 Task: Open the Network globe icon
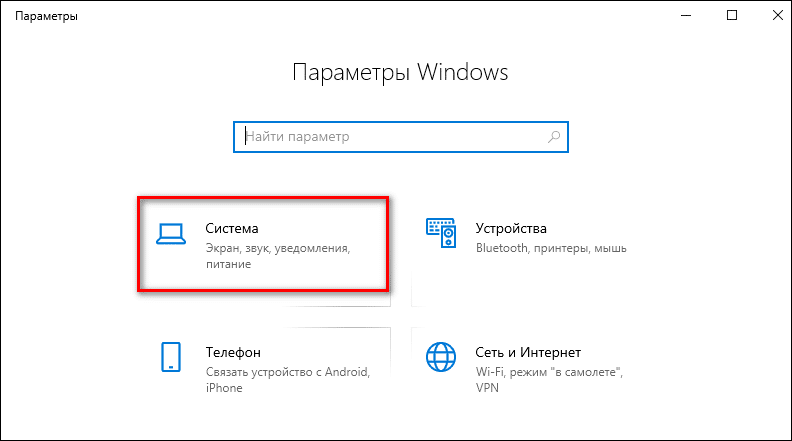pyautogui.click(x=441, y=357)
